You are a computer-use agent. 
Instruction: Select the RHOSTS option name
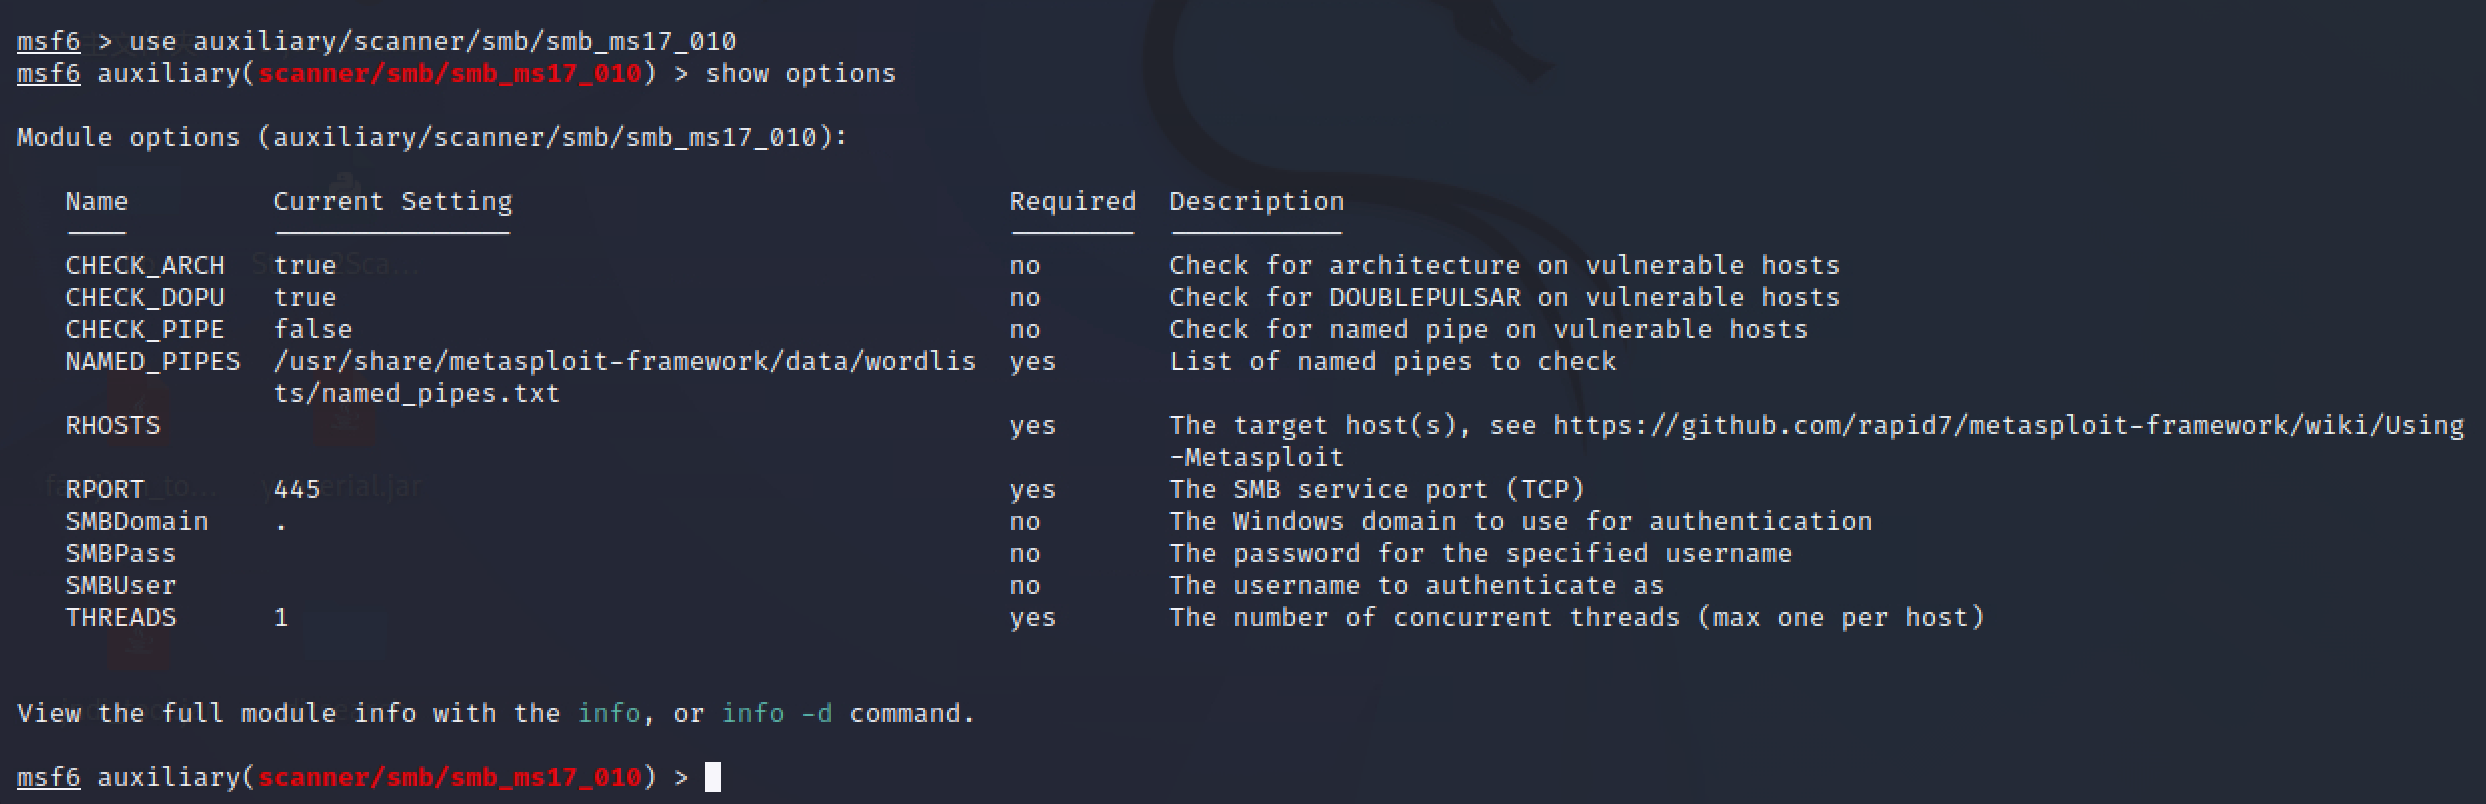[113, 426]
